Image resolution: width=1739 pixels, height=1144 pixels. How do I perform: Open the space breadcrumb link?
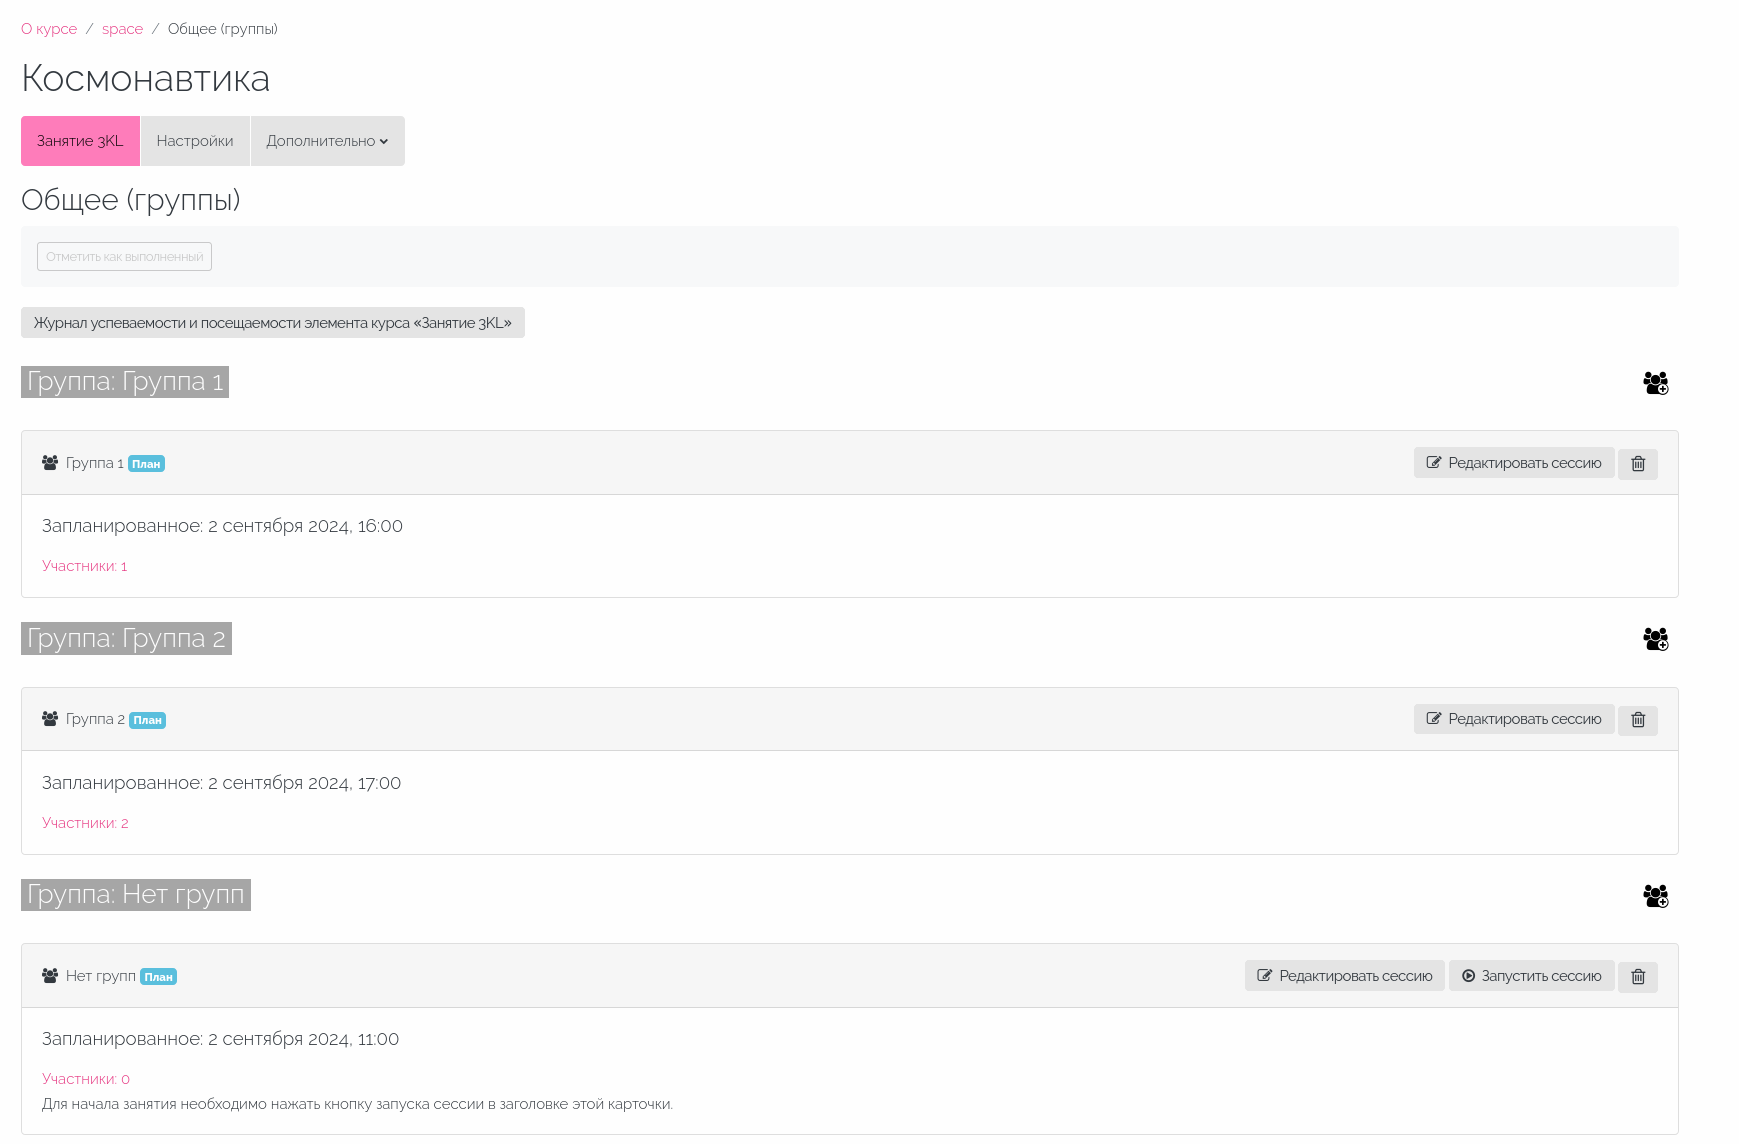(122, 29)
